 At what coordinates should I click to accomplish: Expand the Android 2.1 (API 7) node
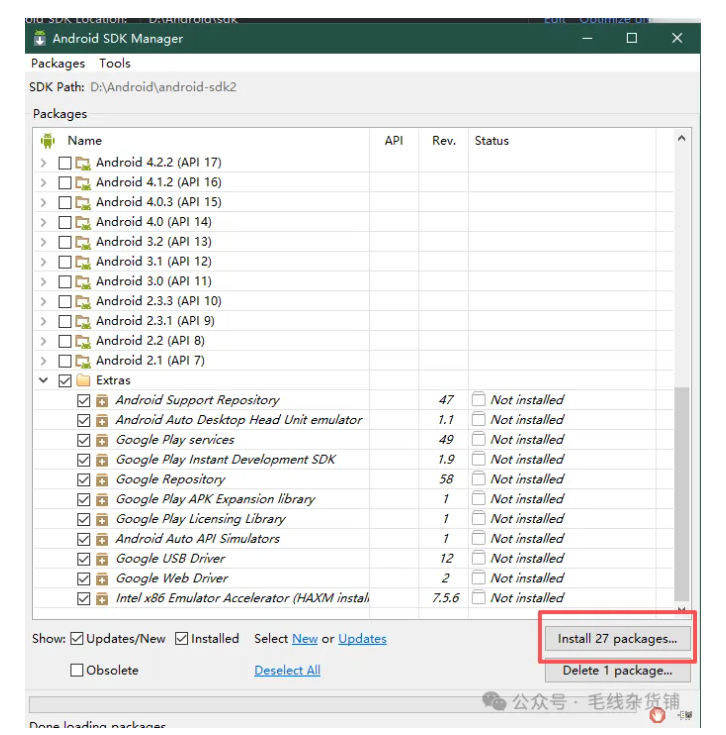click(x=44, y=361)
